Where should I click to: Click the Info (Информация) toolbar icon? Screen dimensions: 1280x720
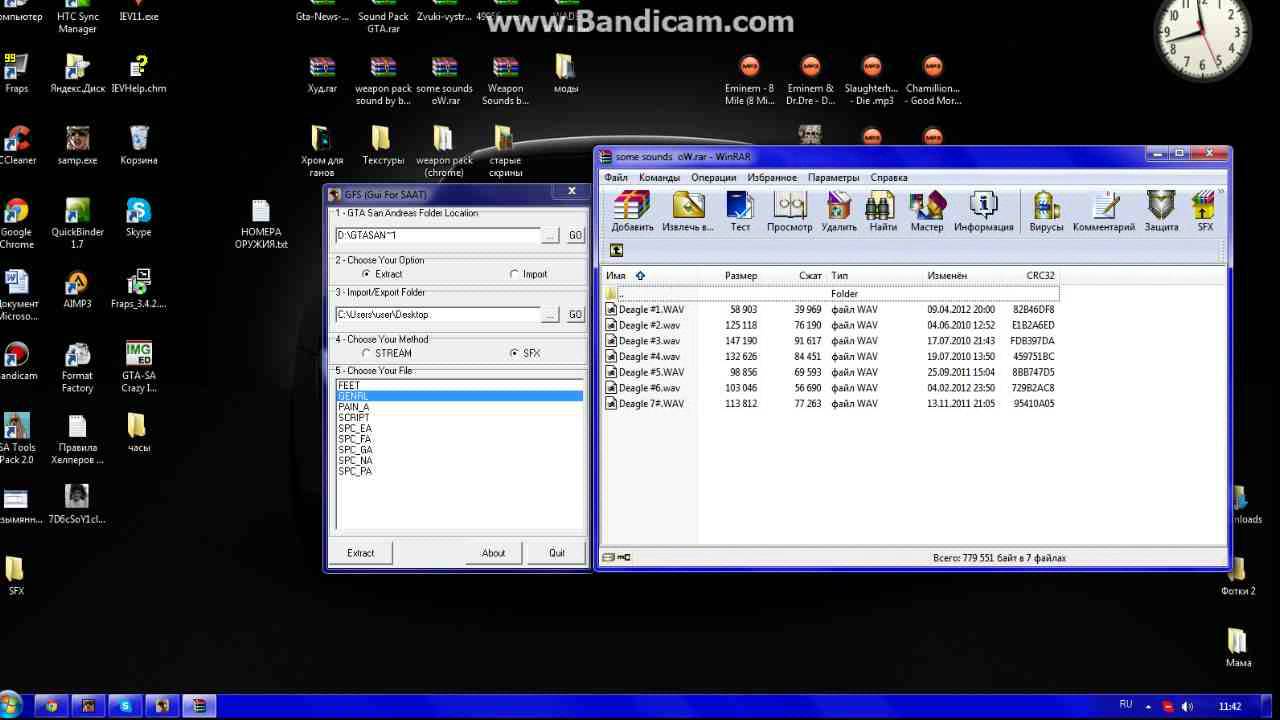[x=984, y=212]
